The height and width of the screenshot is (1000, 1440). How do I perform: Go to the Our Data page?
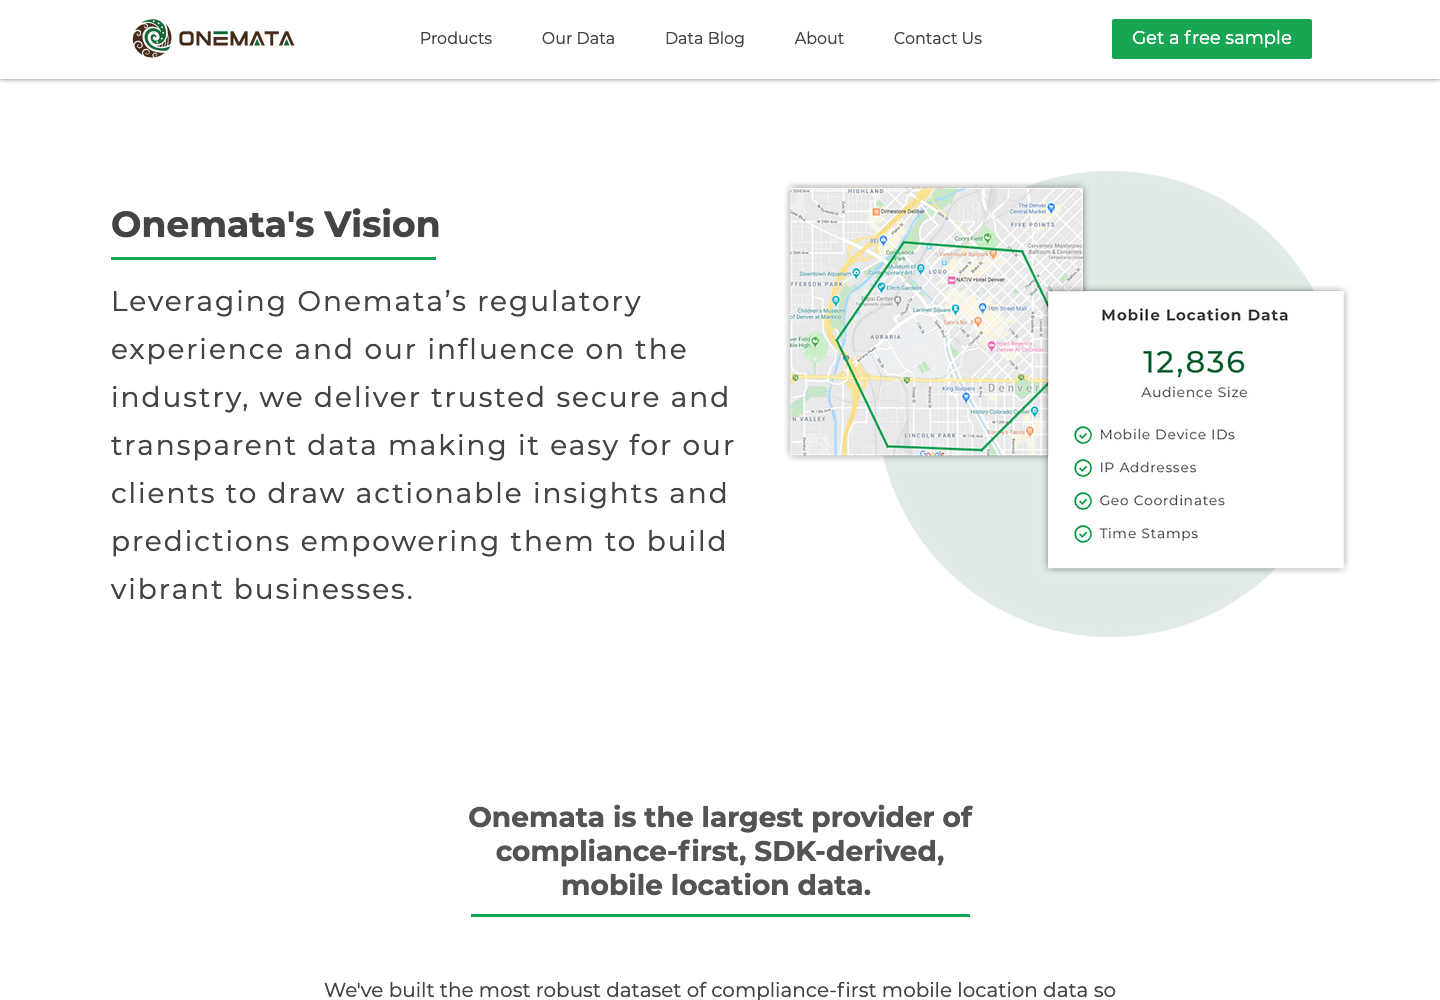pyautogui.click(x=578, y=38)
